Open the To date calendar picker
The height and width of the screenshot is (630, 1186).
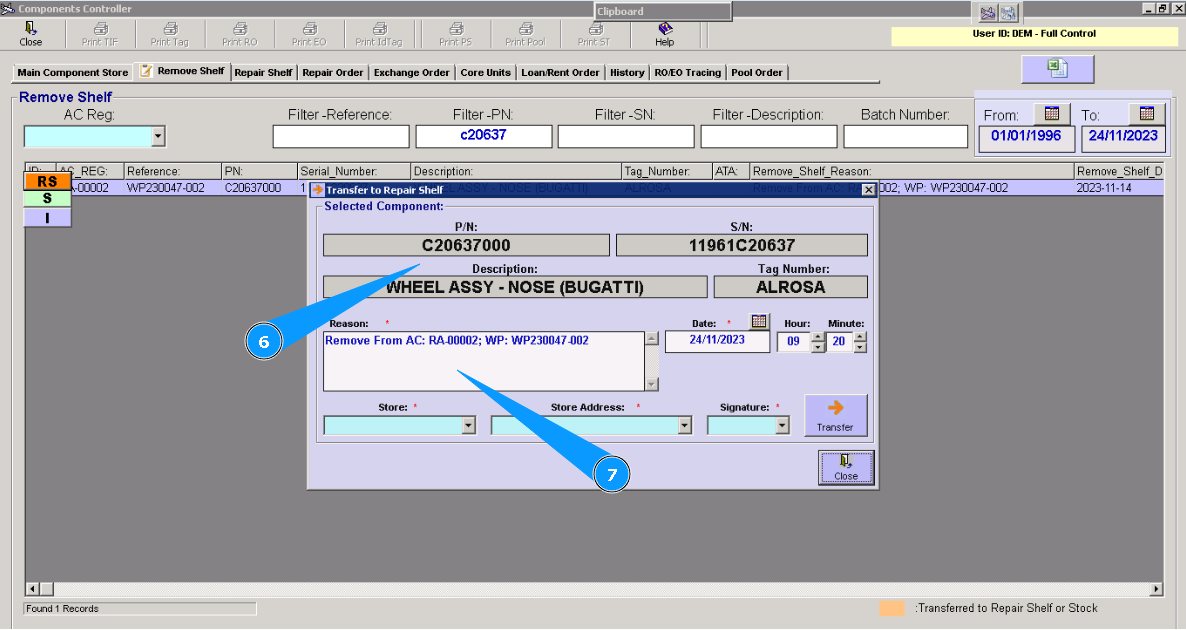pyautogui.click(x=1147, y=113)
